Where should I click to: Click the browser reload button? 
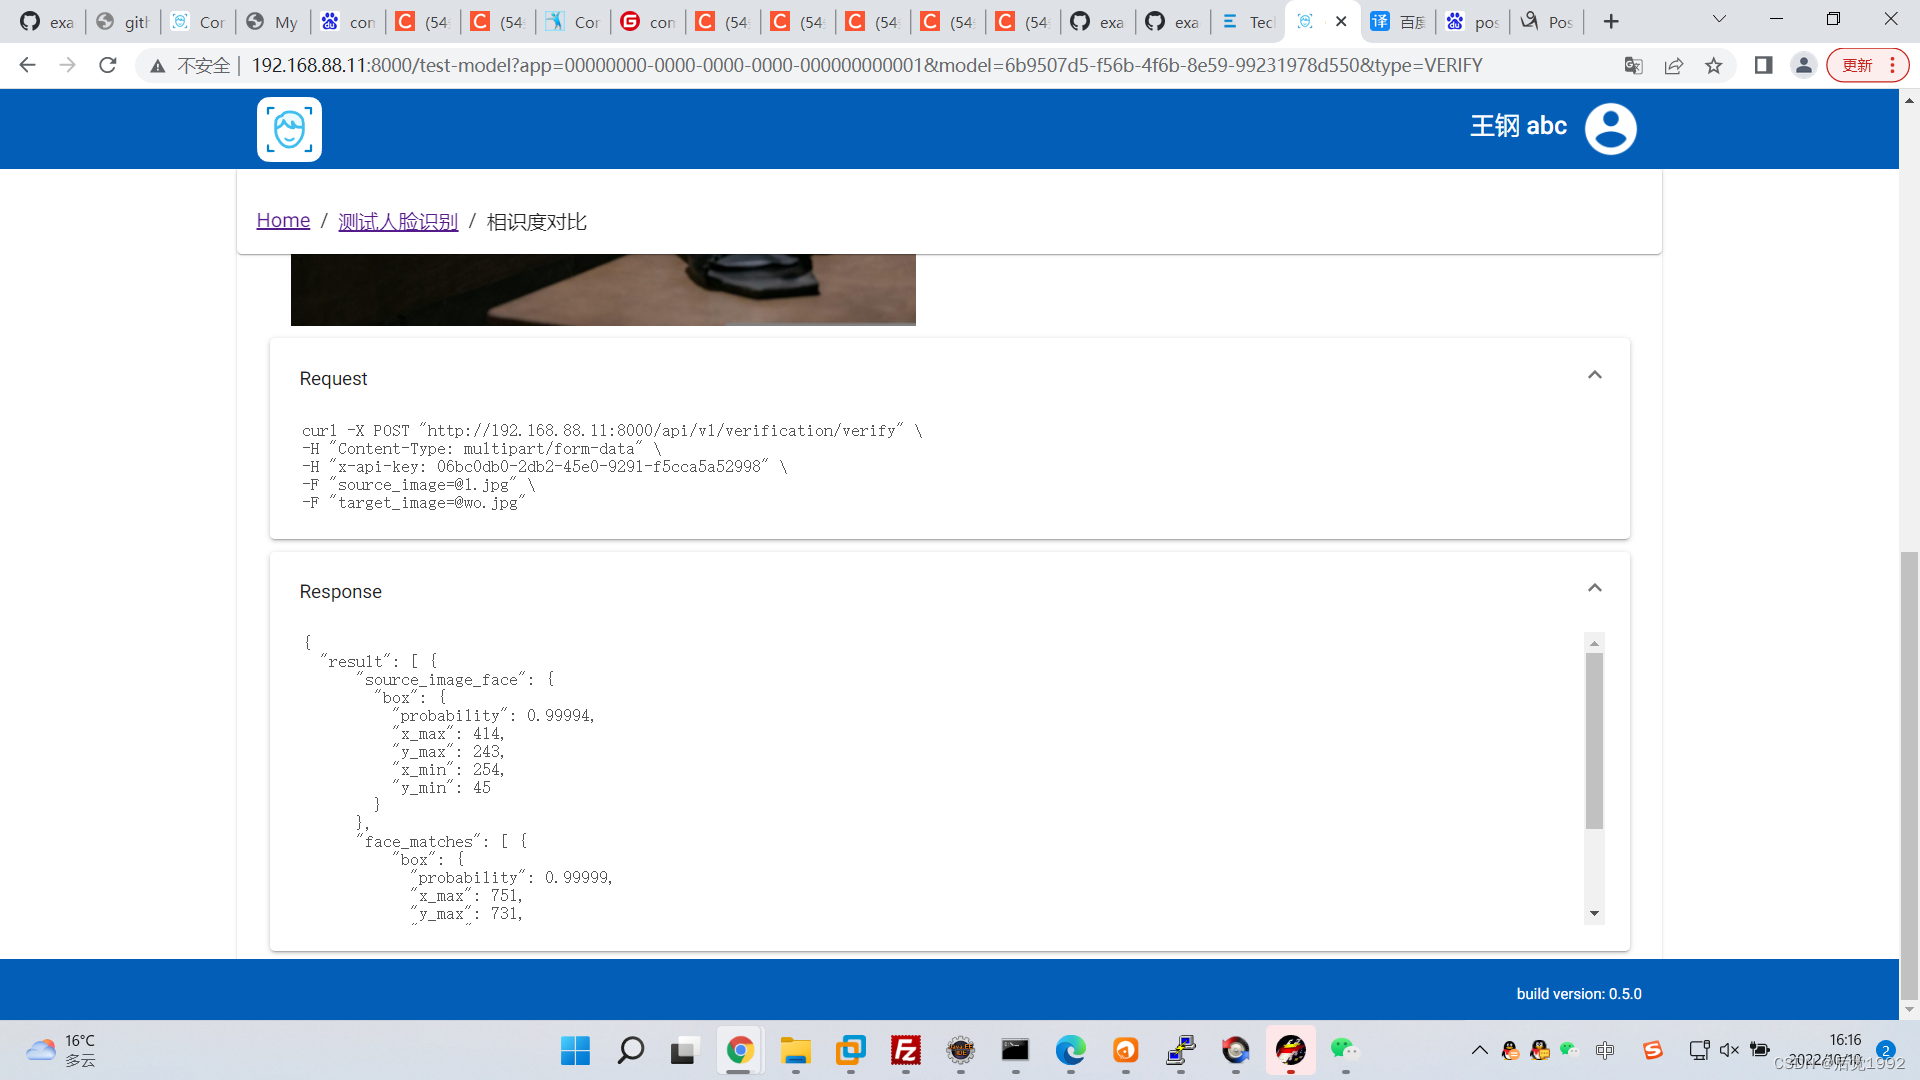point(108,66)
